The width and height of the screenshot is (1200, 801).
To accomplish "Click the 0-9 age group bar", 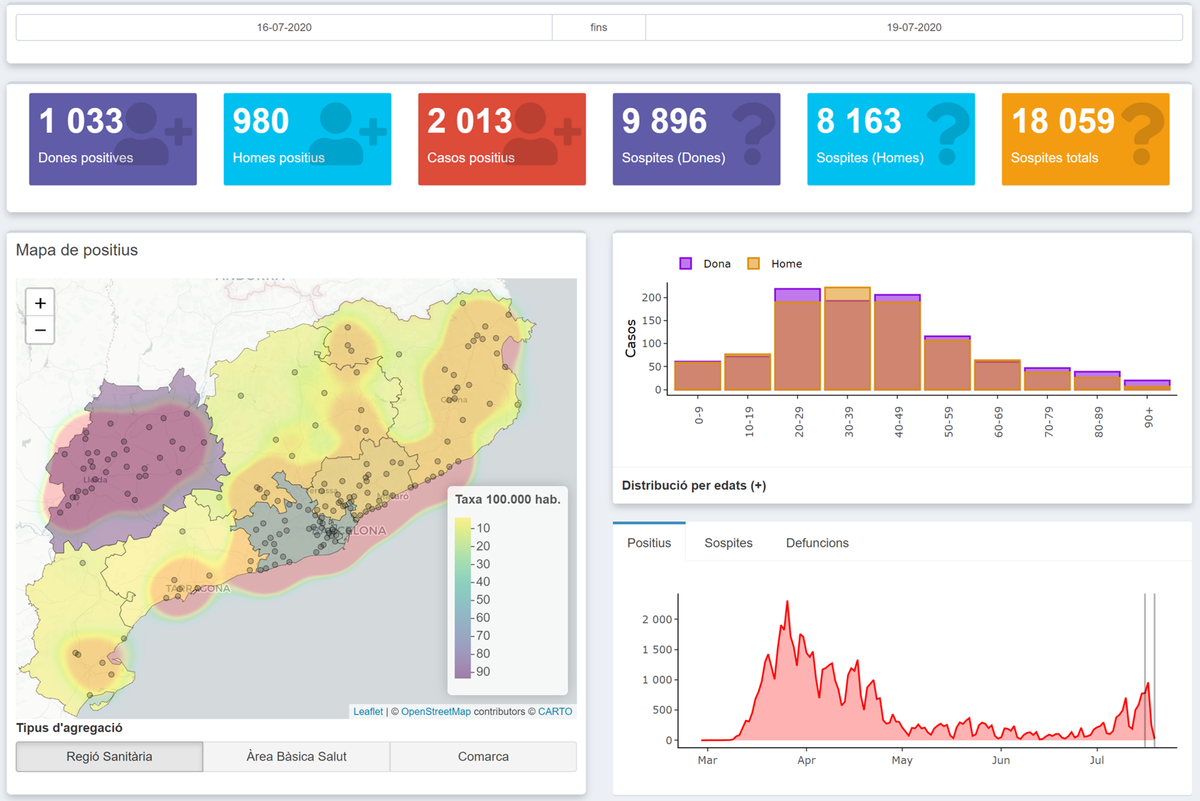I will [x=697, y=376].
